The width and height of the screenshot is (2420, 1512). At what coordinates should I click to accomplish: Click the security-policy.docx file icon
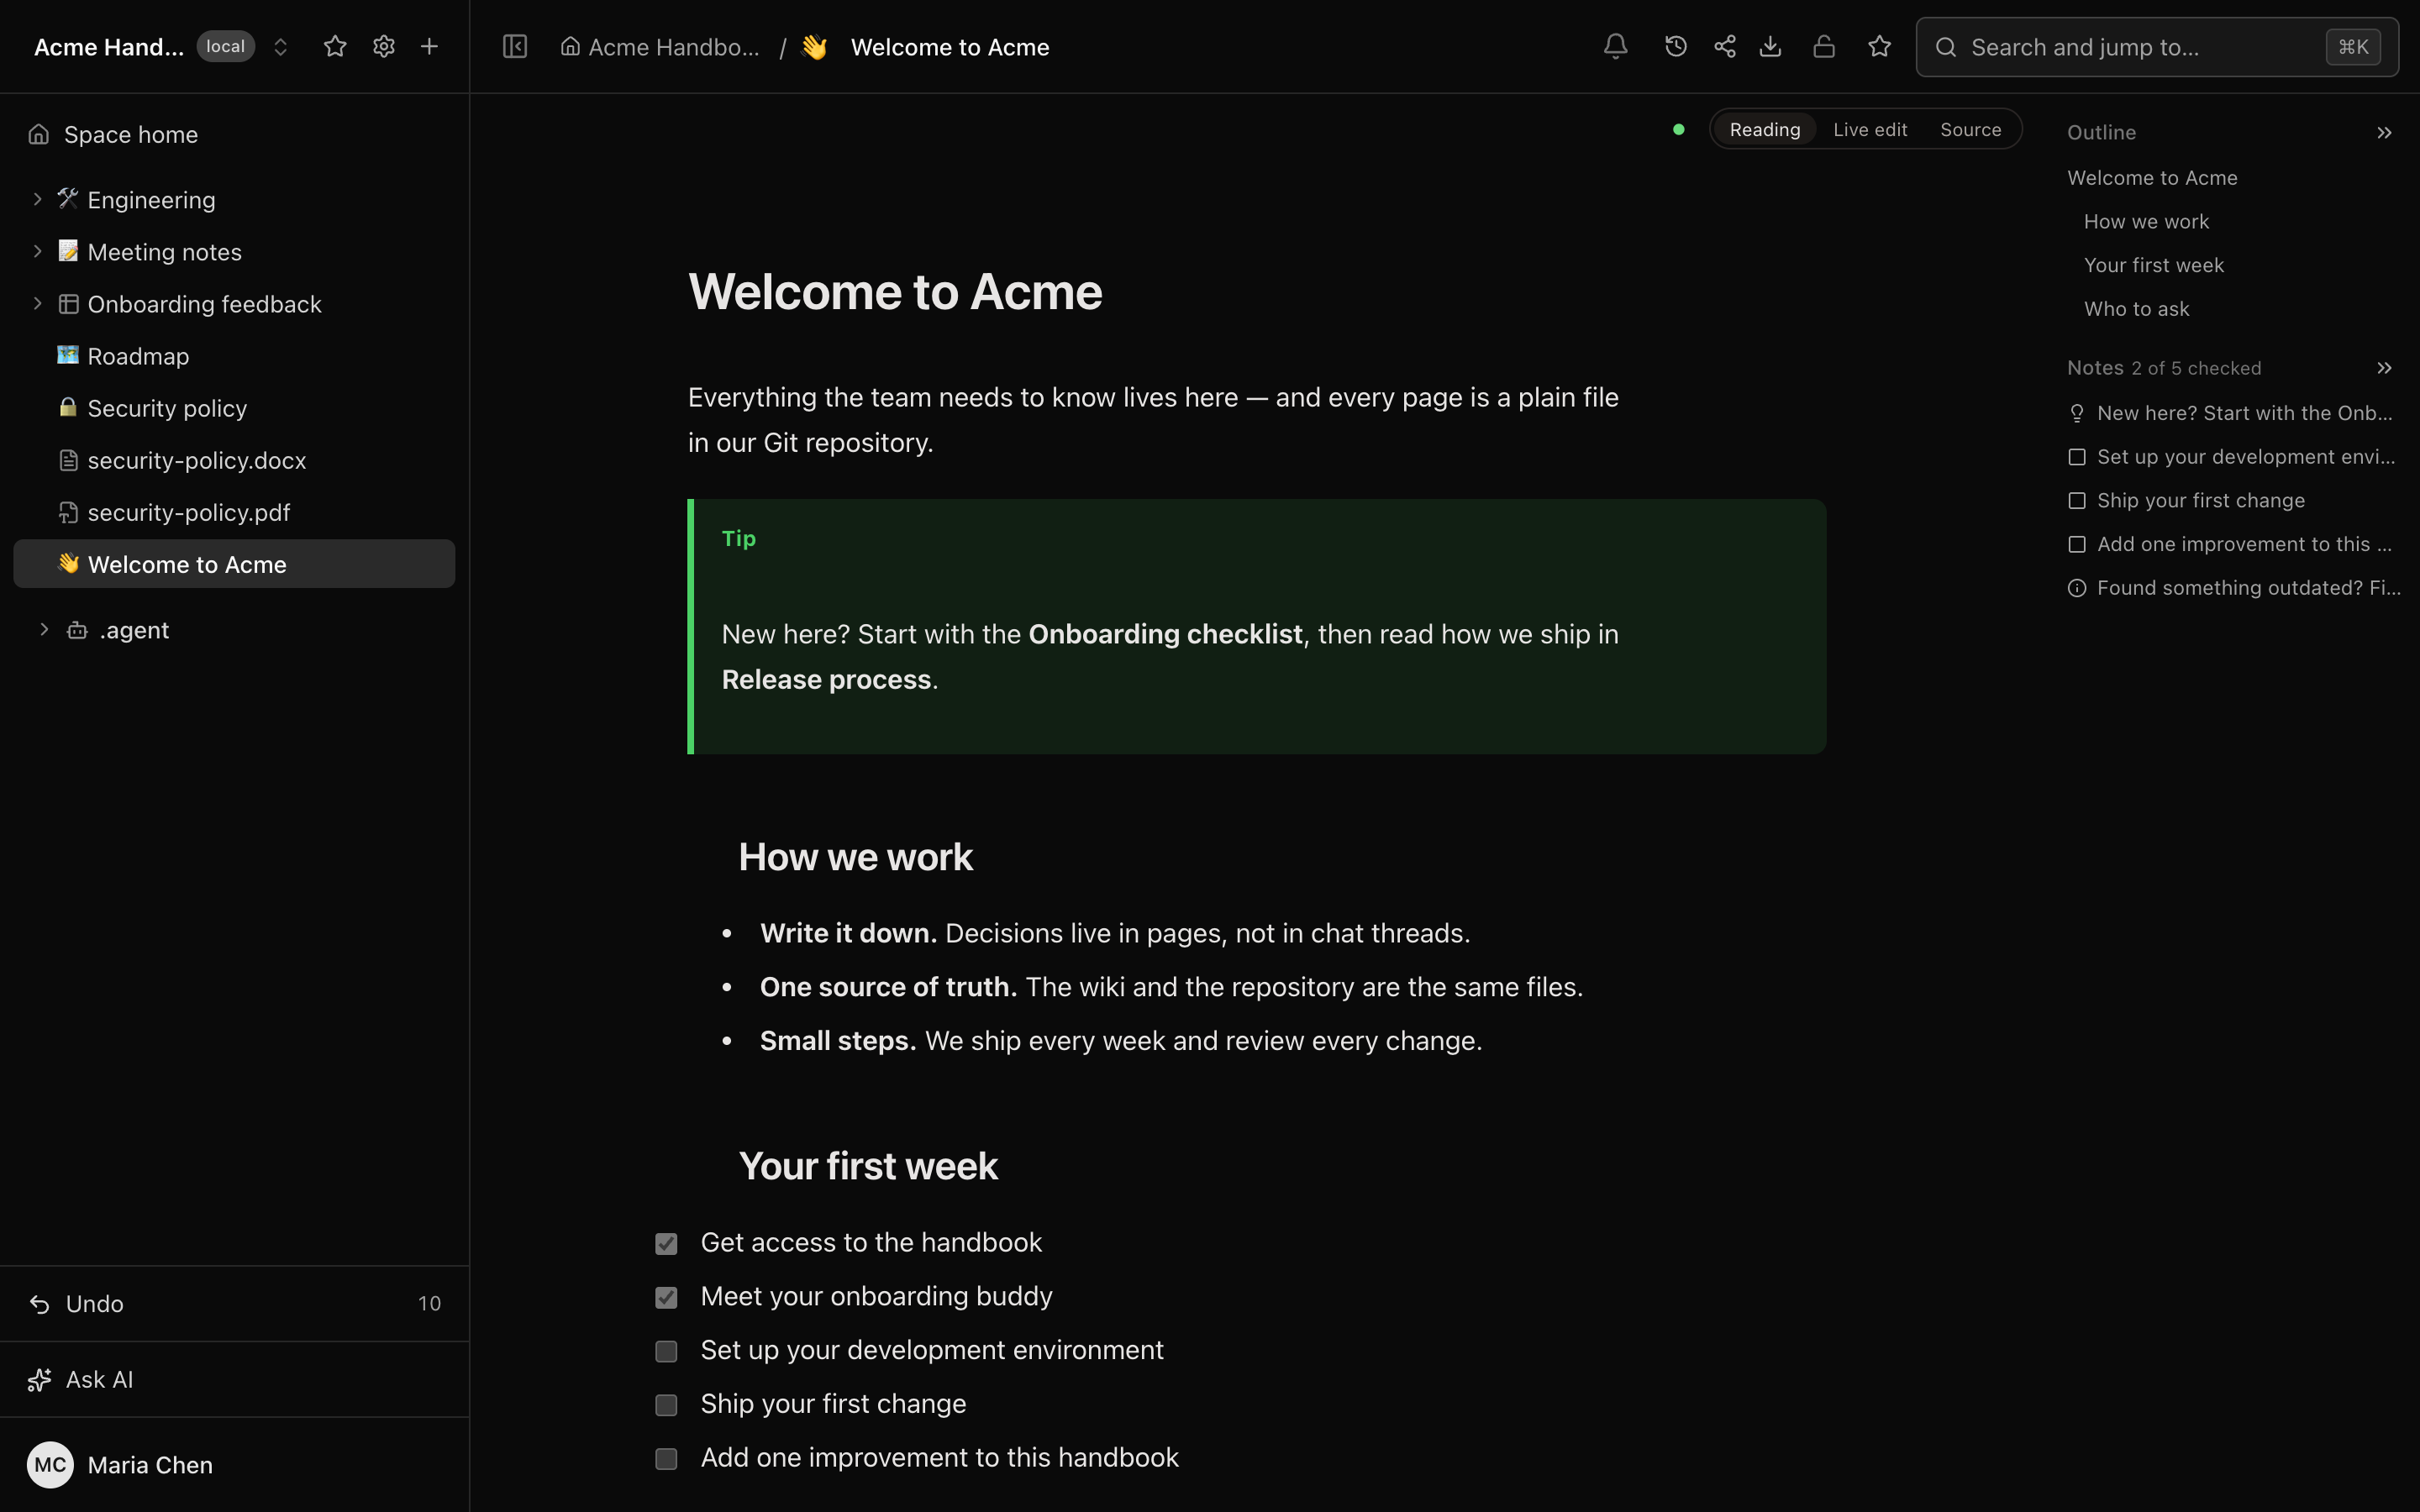click(x=68, y=460)
